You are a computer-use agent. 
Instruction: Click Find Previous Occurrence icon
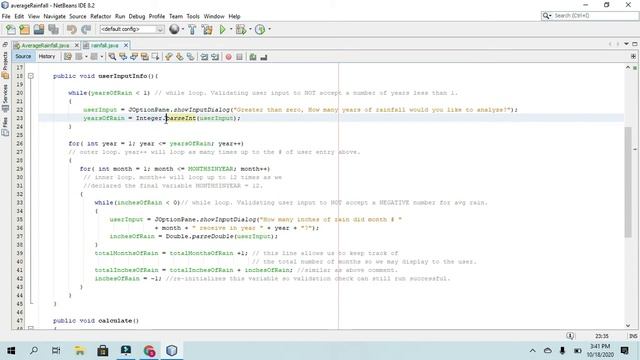click(x=123, y=57)
